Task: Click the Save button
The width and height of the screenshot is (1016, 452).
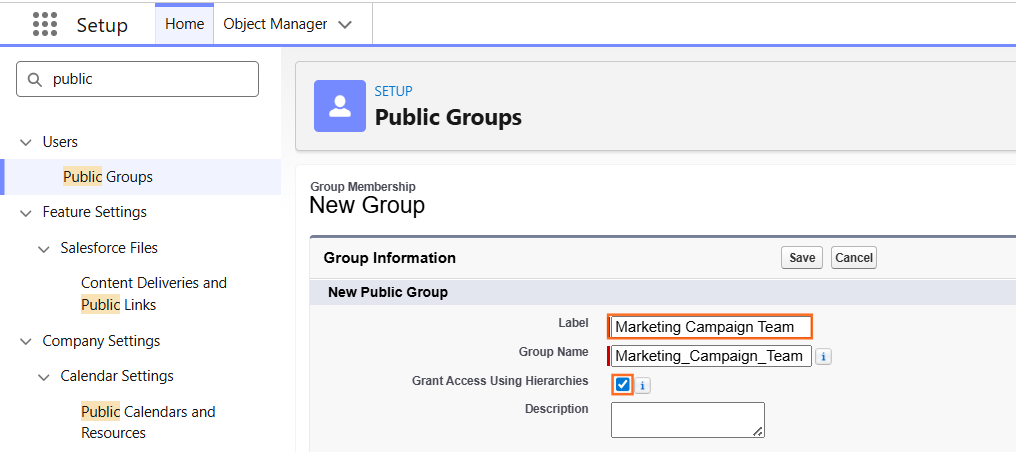Action: point(802,258)
